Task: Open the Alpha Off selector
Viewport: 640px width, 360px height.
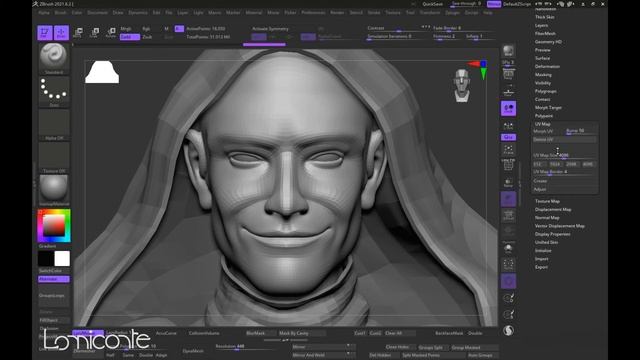Action: click(x=54, y=125)
